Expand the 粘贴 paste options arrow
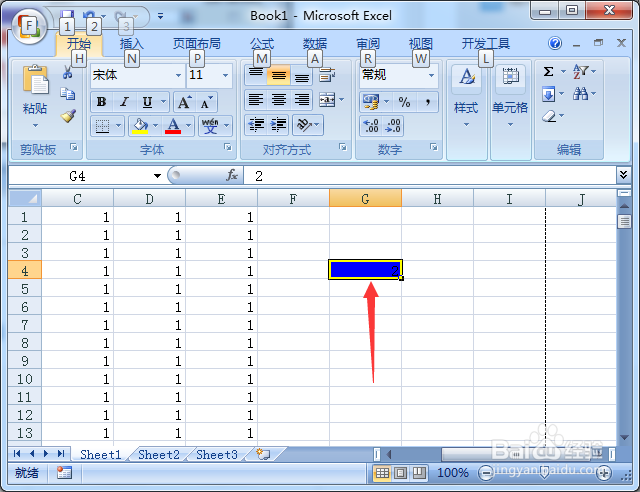 pyautogui.click(x=36, y=125)
